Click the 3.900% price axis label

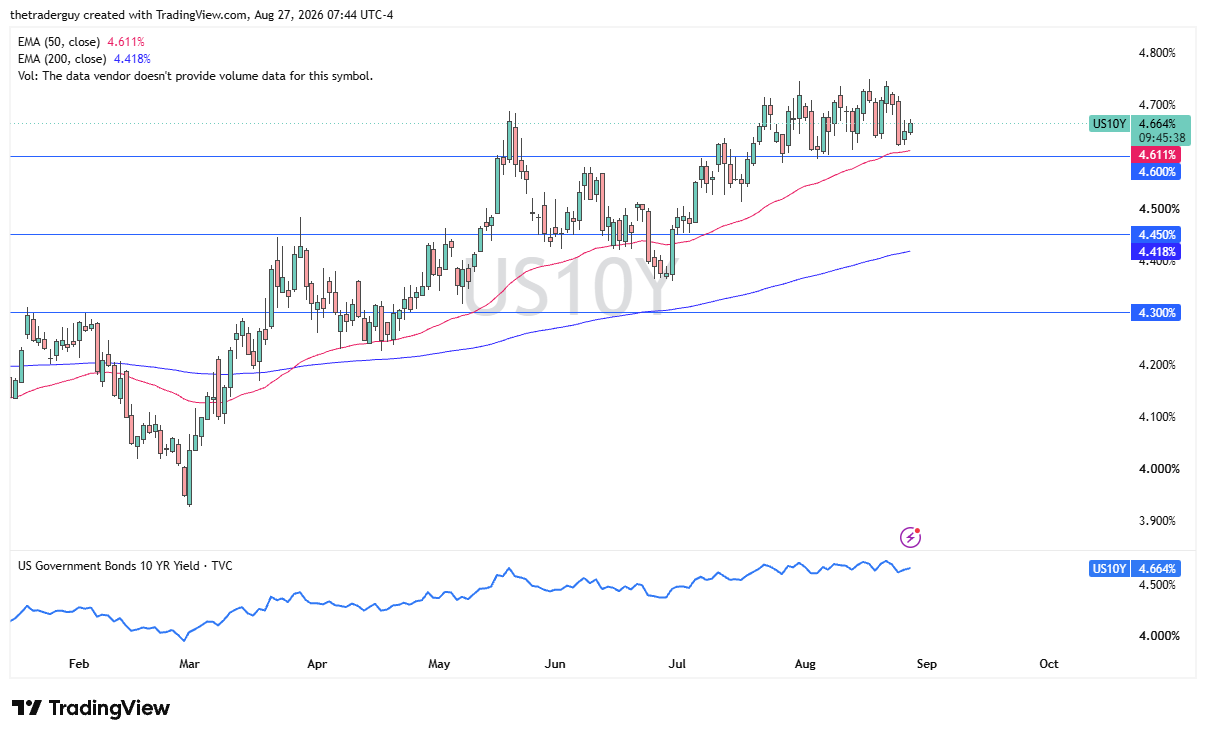[1157, 521]
